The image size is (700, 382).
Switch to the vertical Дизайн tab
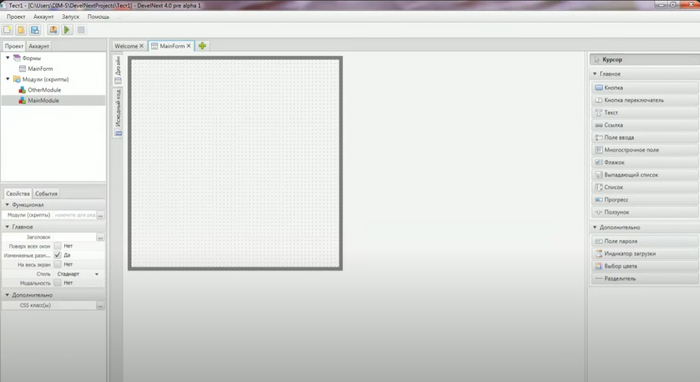pos(117,70)
